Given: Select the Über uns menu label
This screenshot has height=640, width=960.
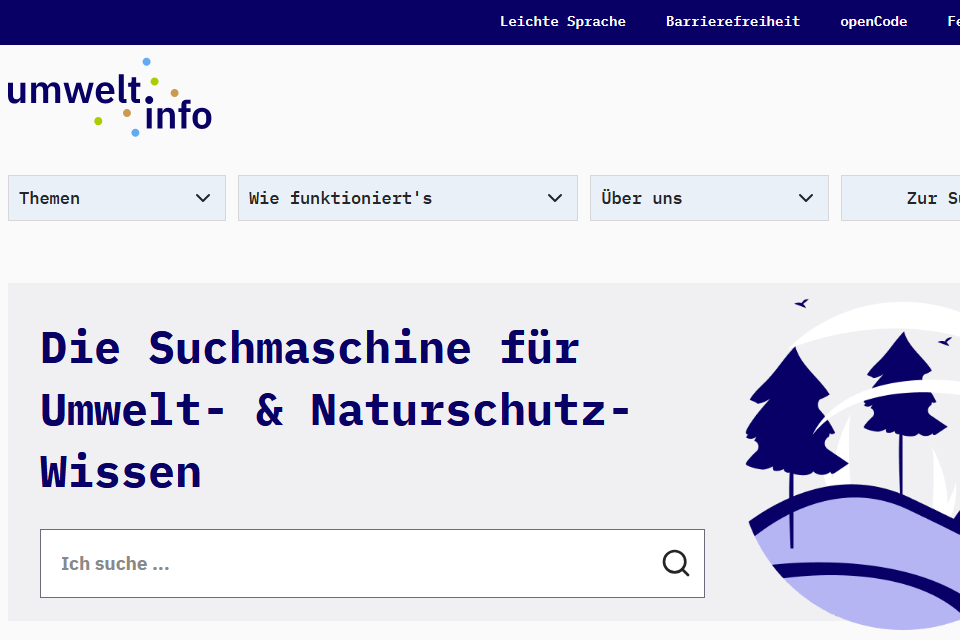Looking at the screenshot, I should click(x=641, y=198).
